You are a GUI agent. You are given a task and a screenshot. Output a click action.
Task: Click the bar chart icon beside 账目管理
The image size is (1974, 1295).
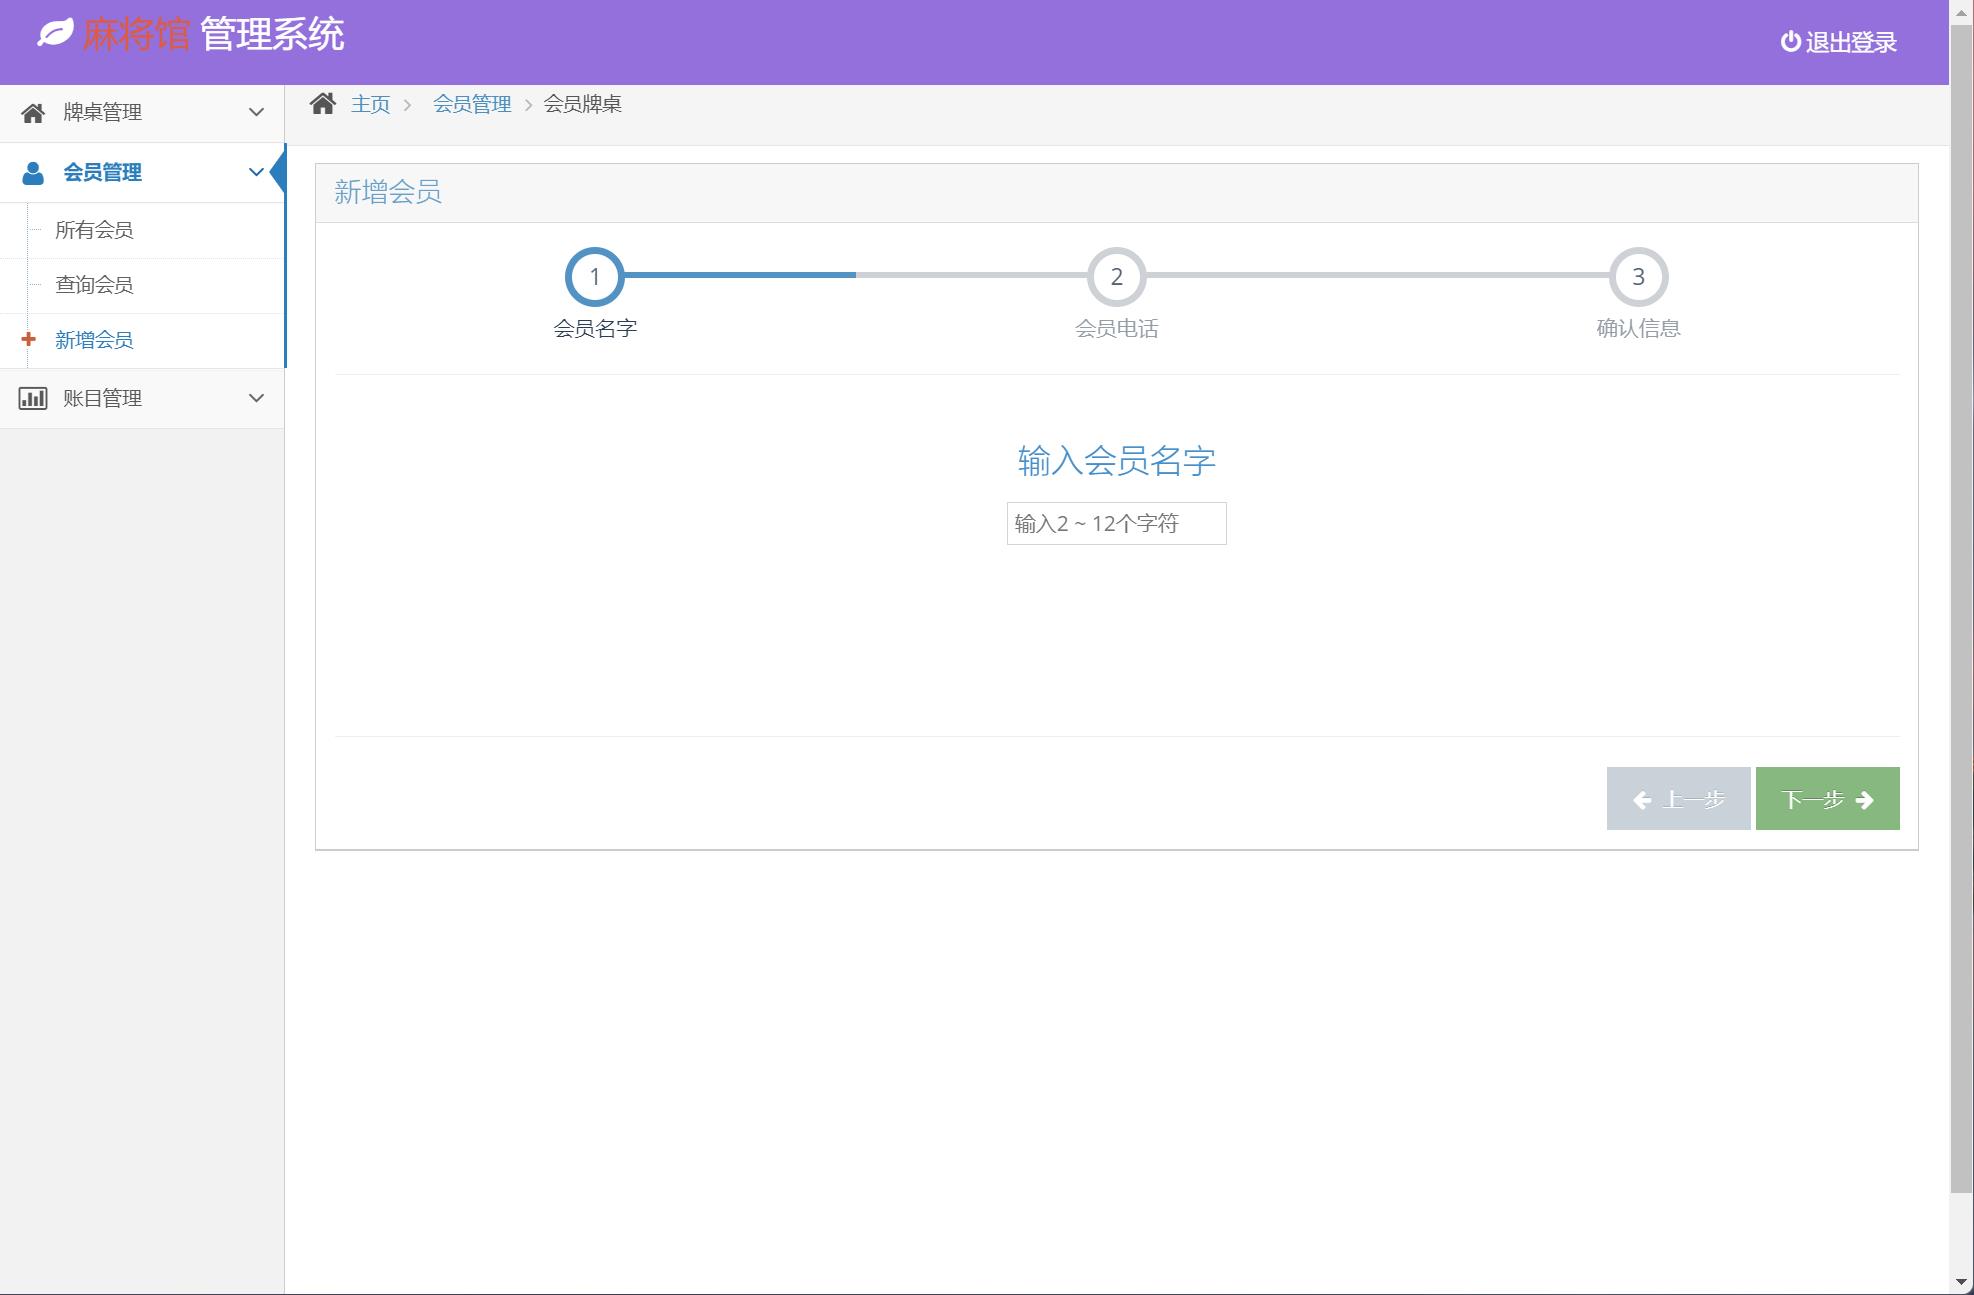click(x=33, y=398)
